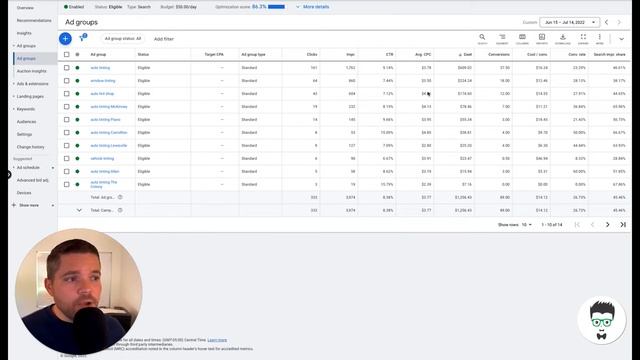The height and width of the screenshot is (360, 640).
Task: Open Overview in sidebar
Action: [x=25, y=8]
